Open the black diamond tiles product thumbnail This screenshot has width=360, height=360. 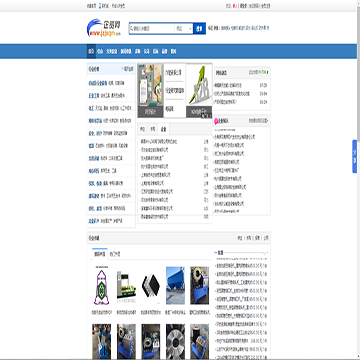(x=151, y=286)
